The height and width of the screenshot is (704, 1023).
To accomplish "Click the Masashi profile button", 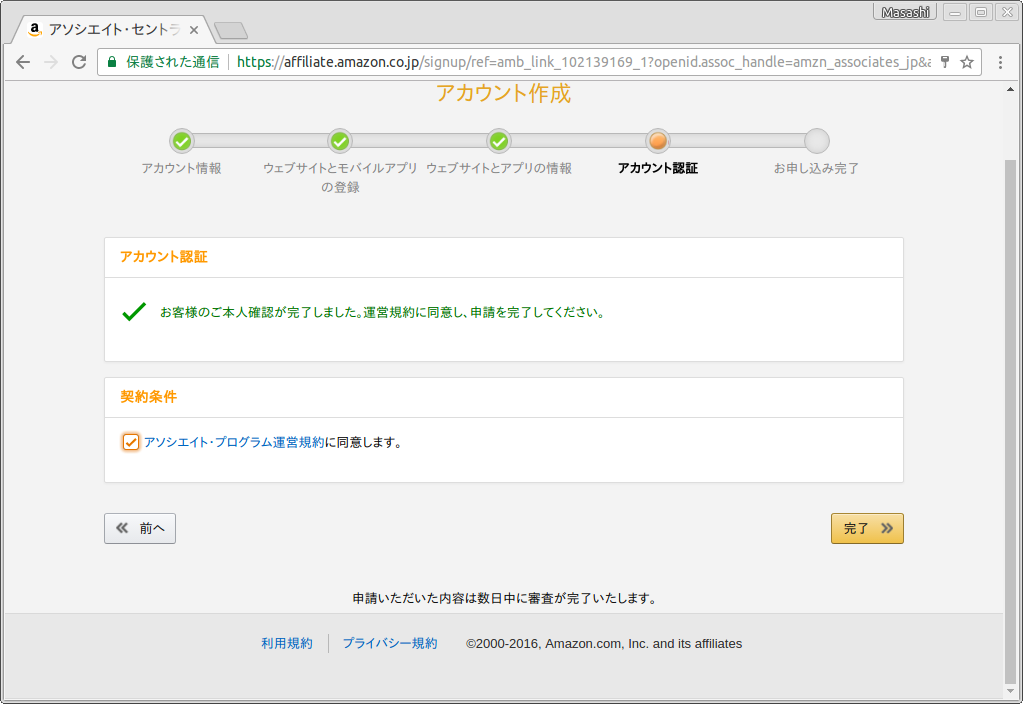I will click(x=905, y=12).
